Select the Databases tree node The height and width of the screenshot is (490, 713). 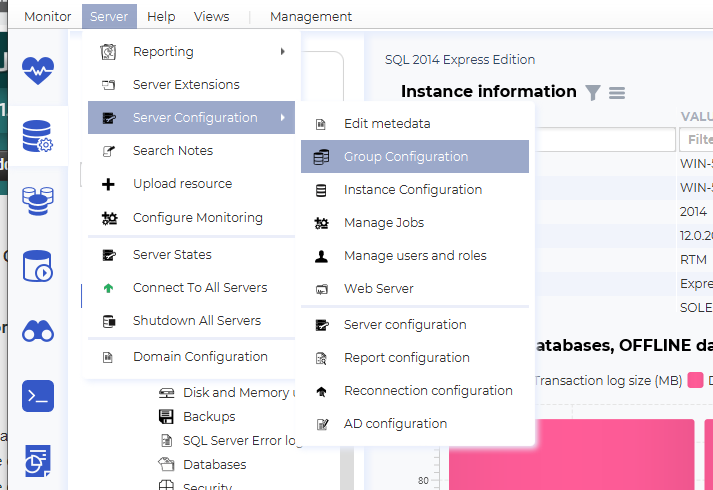click(x=214, y=465)
